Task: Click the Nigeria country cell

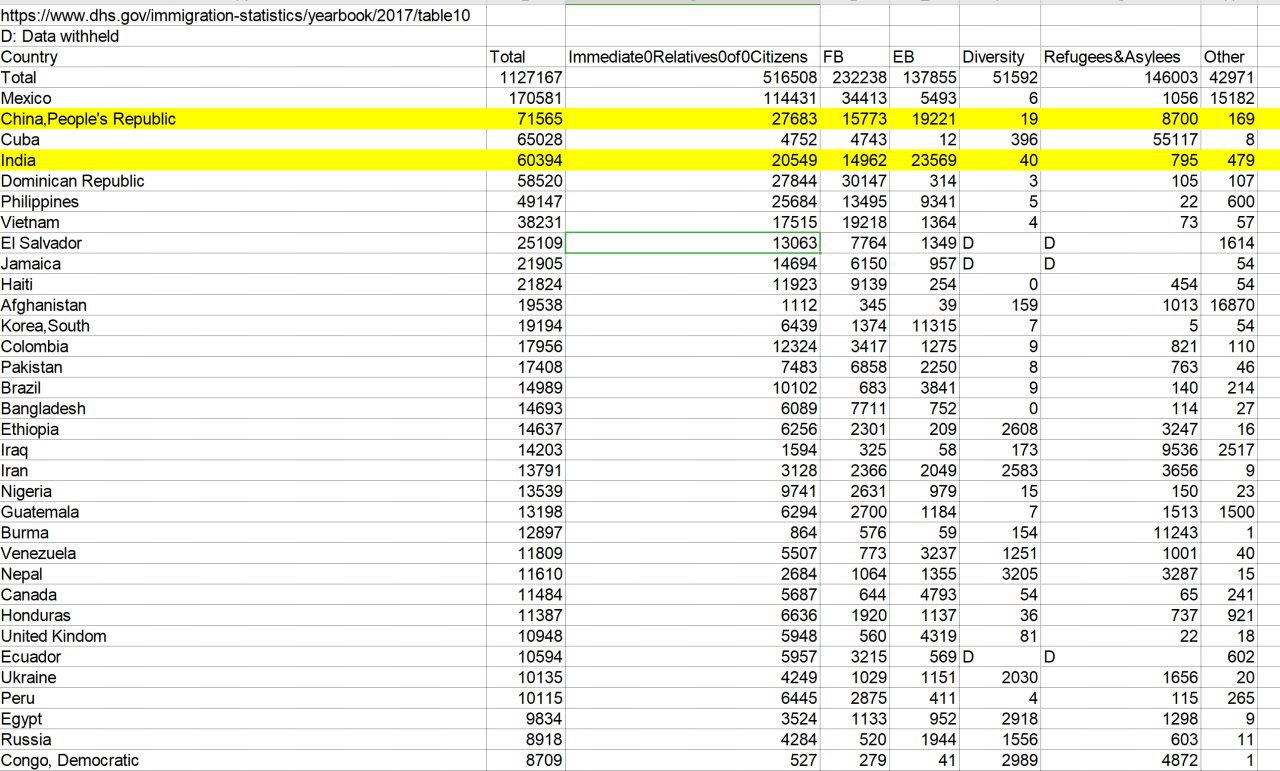Action: point(243,491)
